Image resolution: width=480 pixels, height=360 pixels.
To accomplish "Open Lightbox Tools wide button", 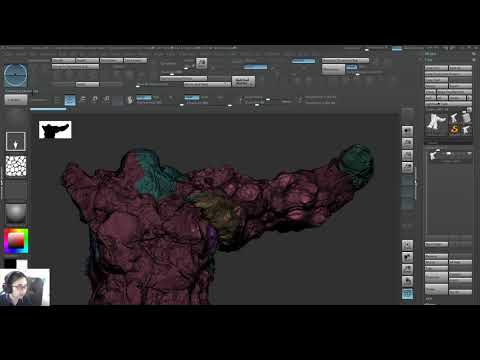I will click(448, 103).
